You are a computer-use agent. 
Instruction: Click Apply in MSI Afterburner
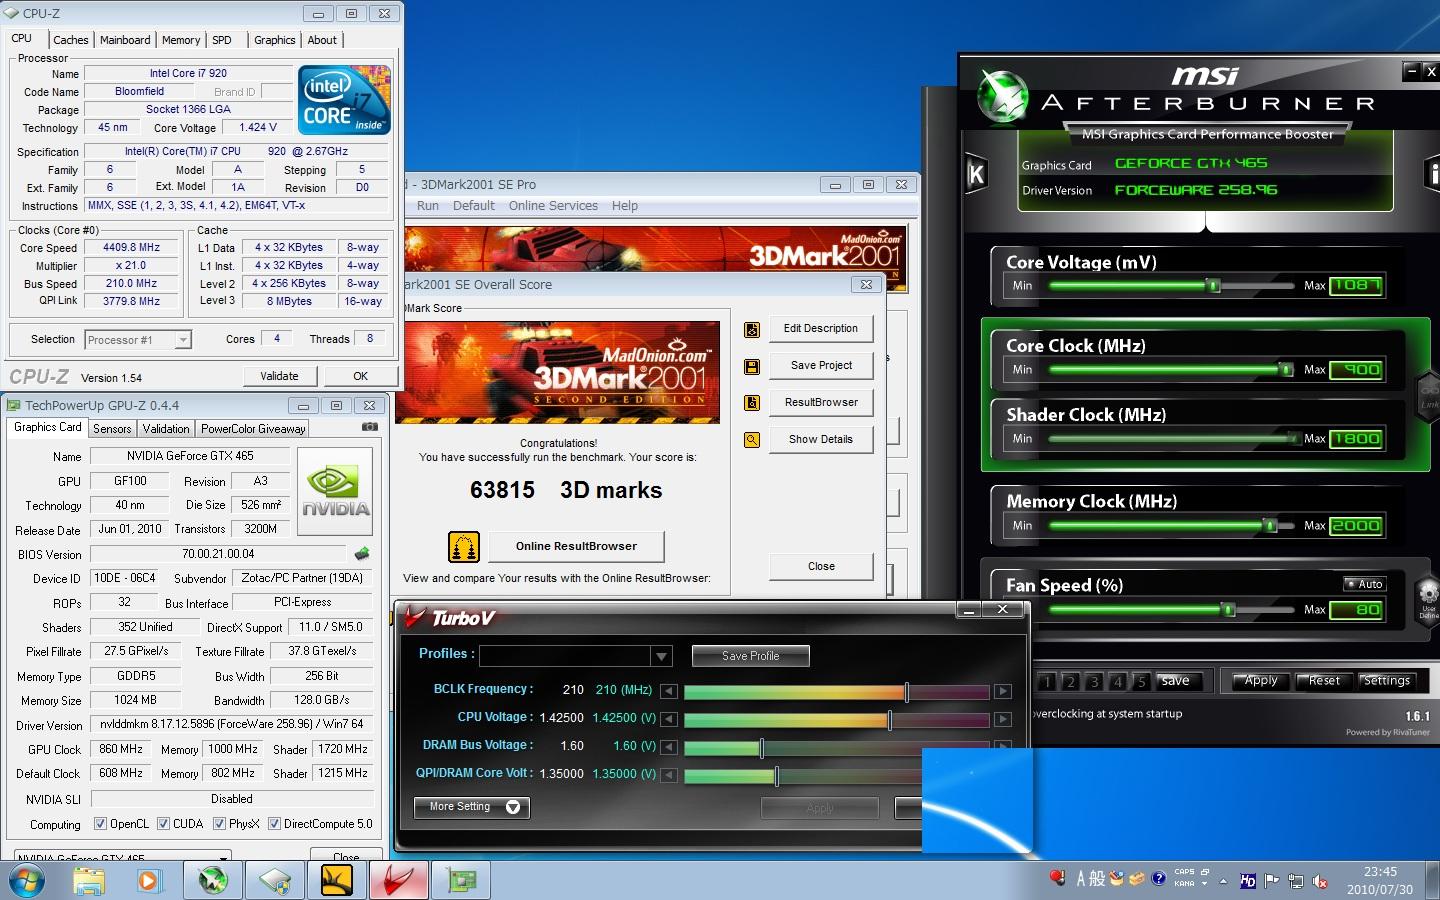[1260, 681]
